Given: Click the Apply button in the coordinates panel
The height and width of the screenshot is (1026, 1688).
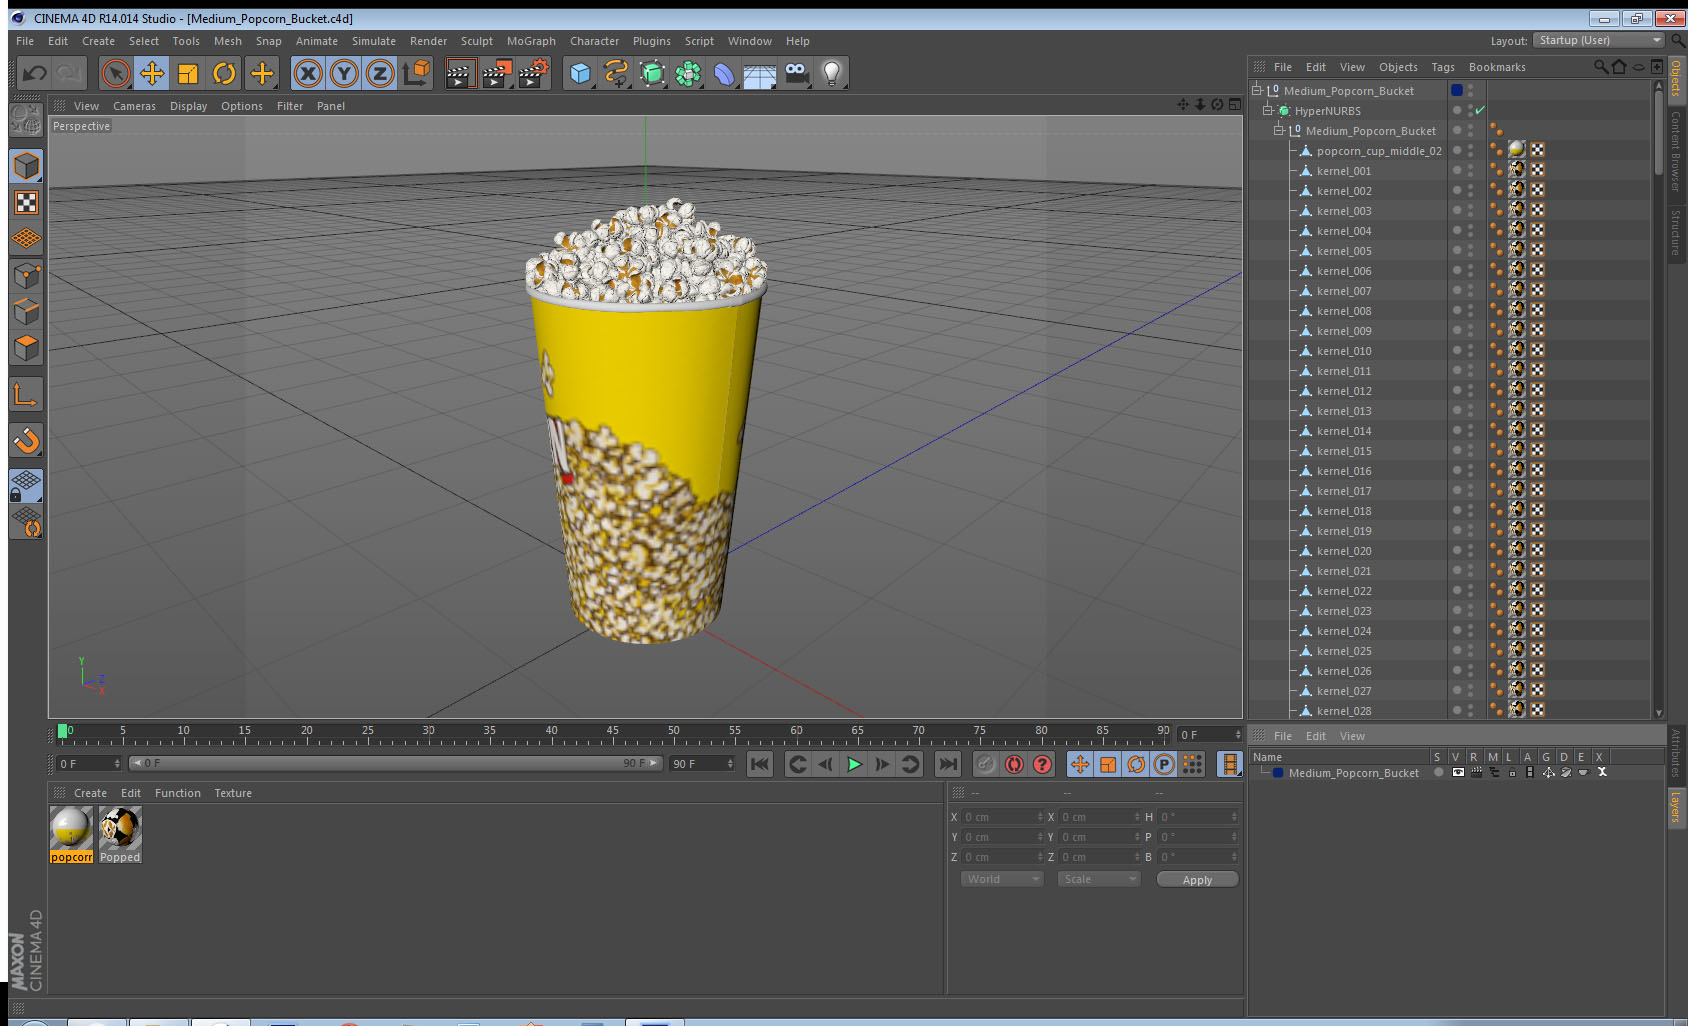Looking at the screenshot, I should point(1196,880).
